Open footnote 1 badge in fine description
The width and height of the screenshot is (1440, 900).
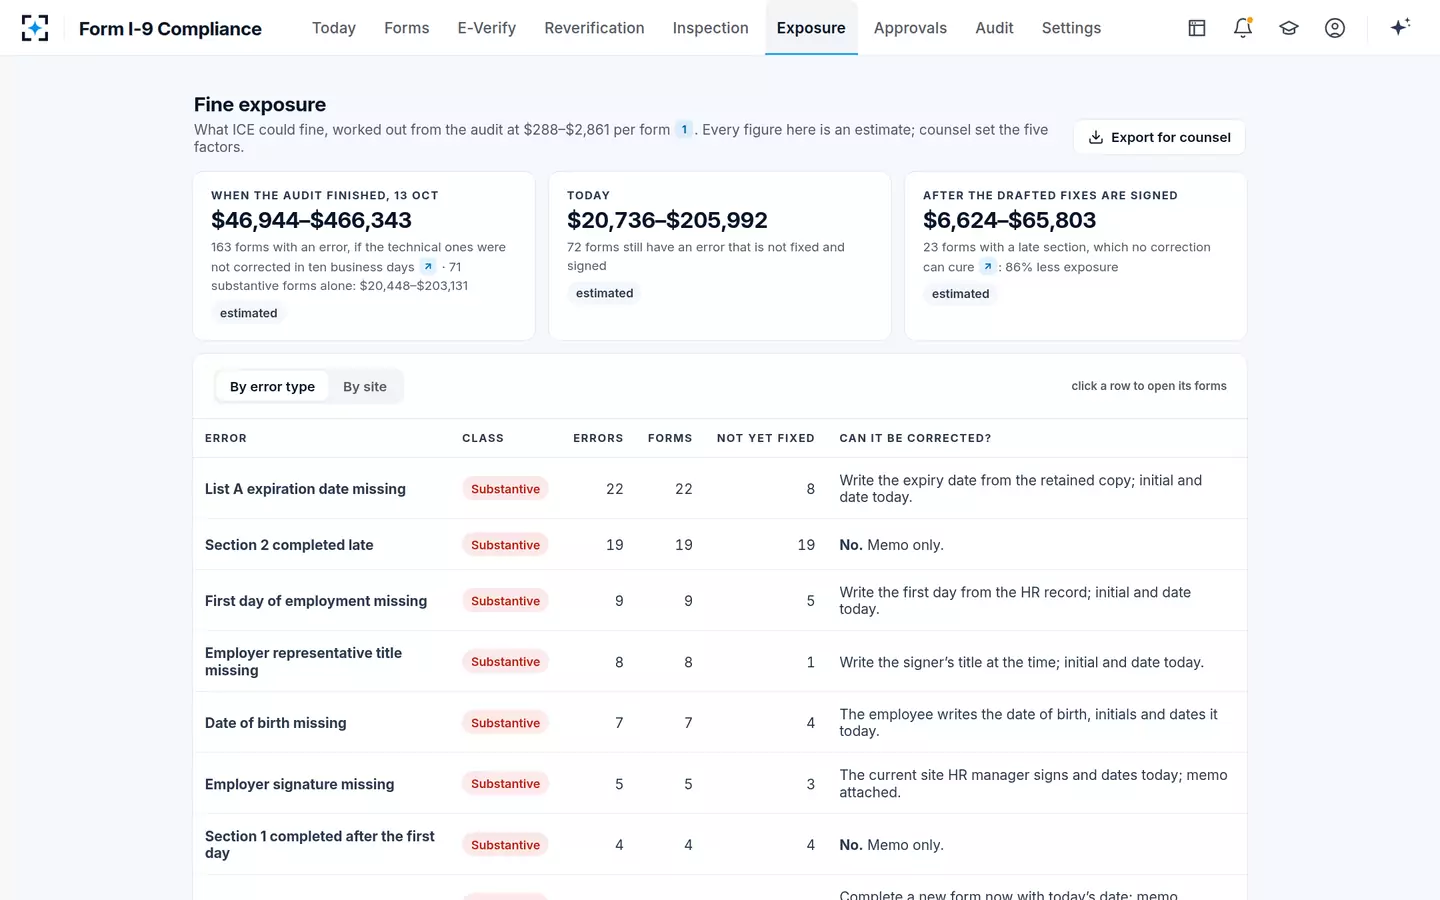pyautogui.click(x=684, y=129)
